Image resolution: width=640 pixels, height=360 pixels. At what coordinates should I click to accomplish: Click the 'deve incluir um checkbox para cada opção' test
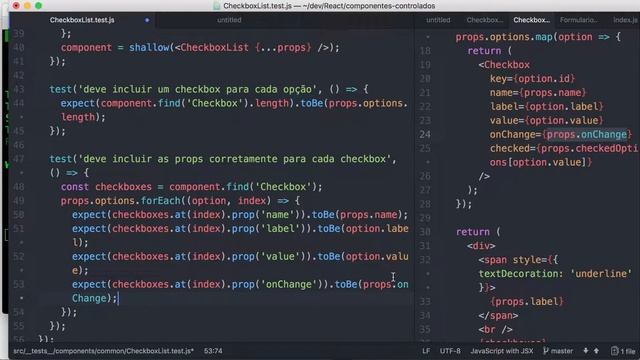pyautogui.click(x=209, y=89)
